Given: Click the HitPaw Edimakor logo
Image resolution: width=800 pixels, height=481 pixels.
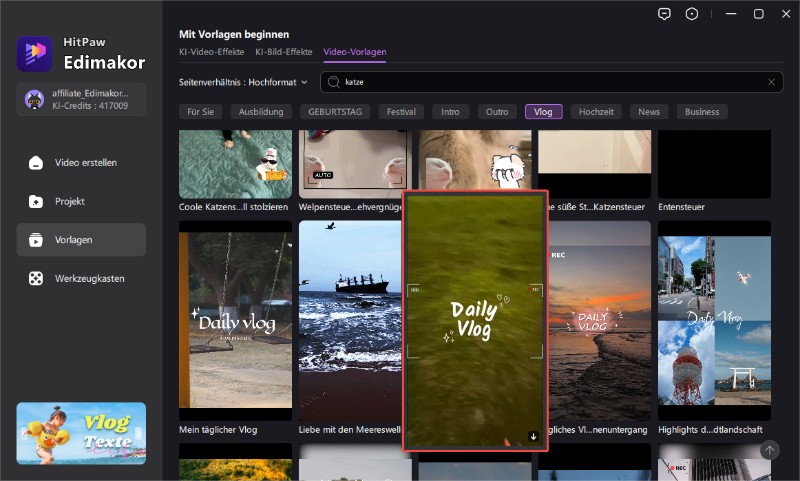Looking at the screenshot, I should click(35, 54).
